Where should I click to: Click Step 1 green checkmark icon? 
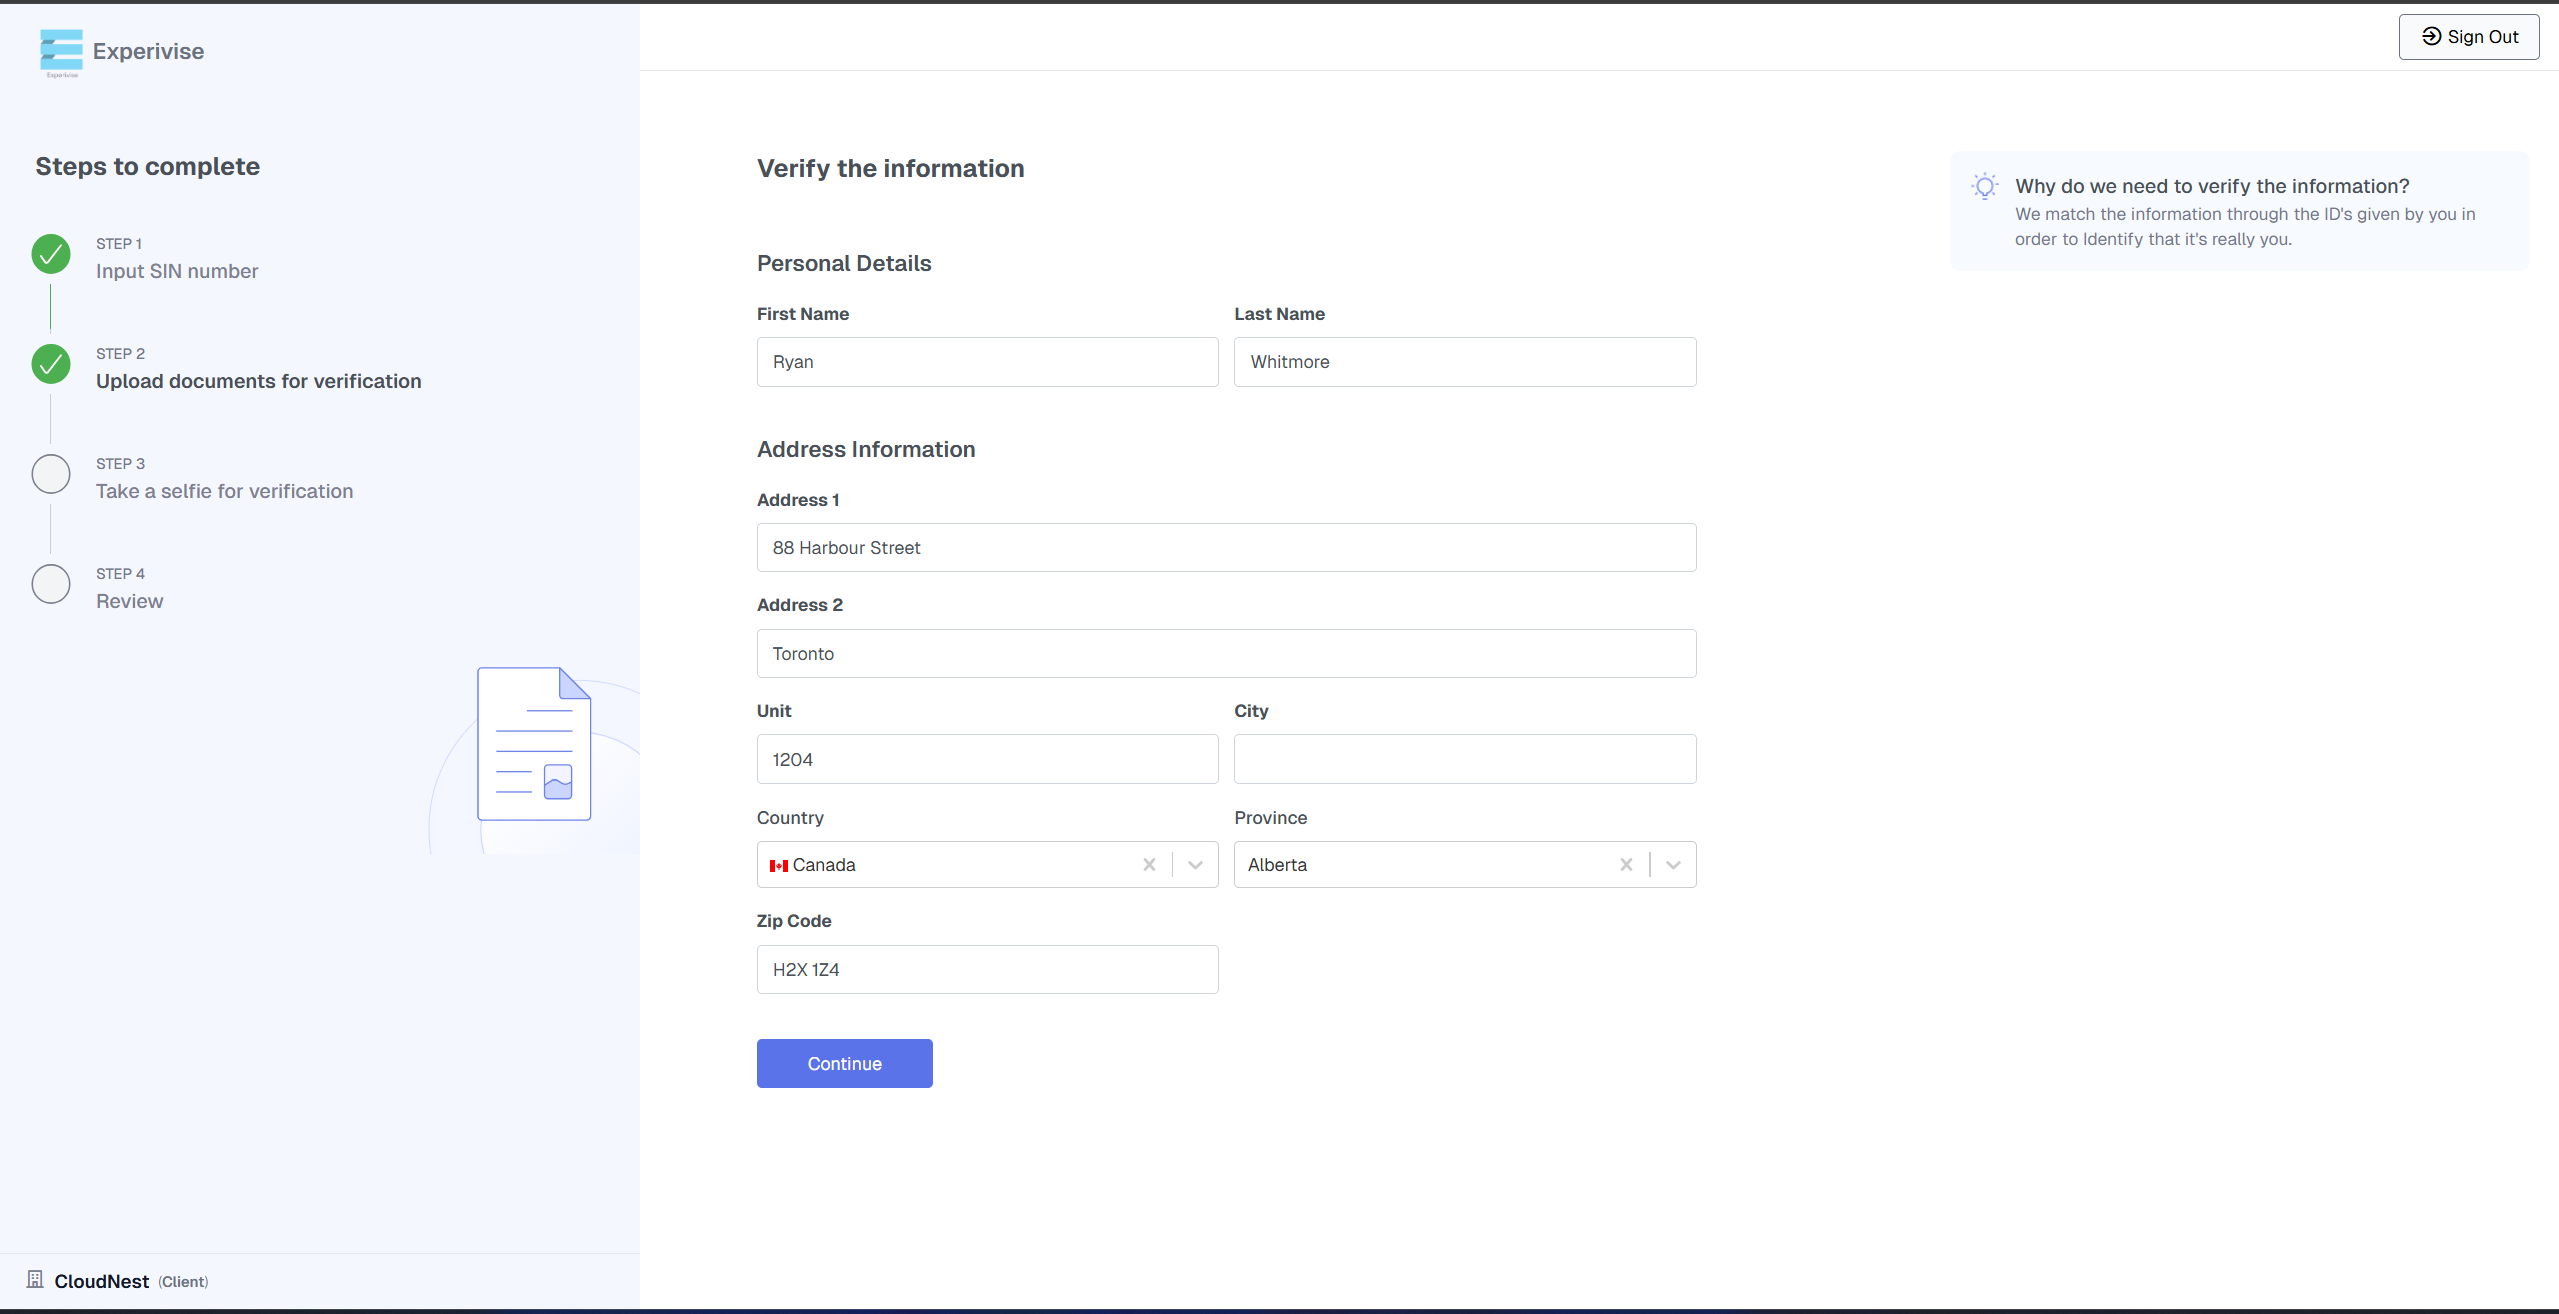51,254
